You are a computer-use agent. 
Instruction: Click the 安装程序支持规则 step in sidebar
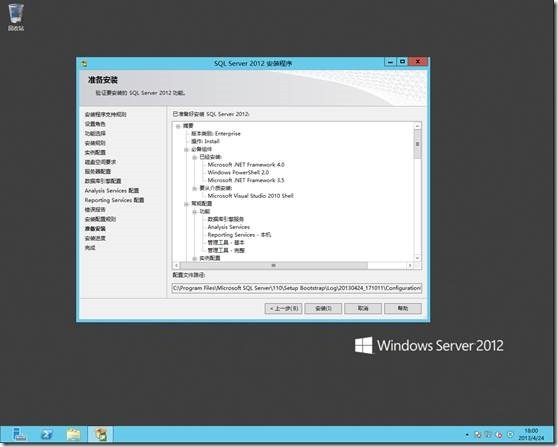pyautogui.click(x=105, y=115)
